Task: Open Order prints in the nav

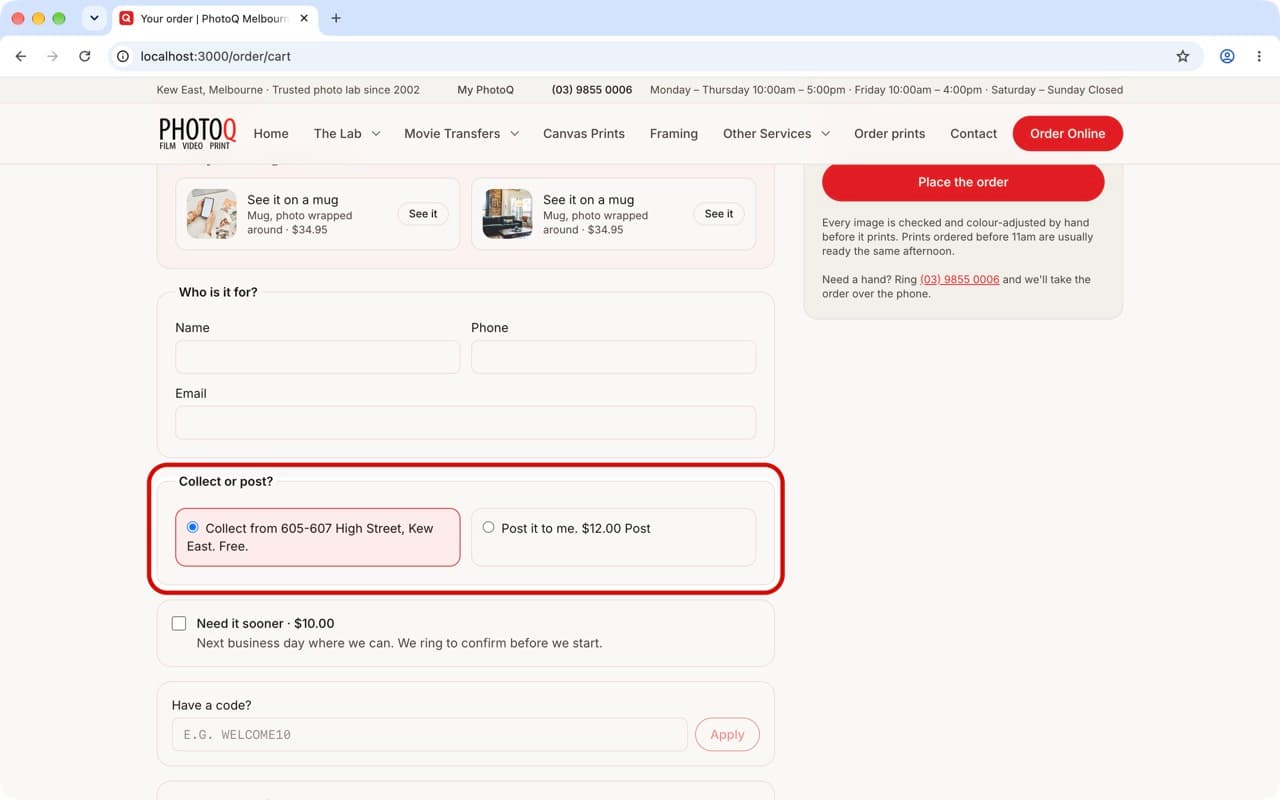Action: [x=890, y=133]
